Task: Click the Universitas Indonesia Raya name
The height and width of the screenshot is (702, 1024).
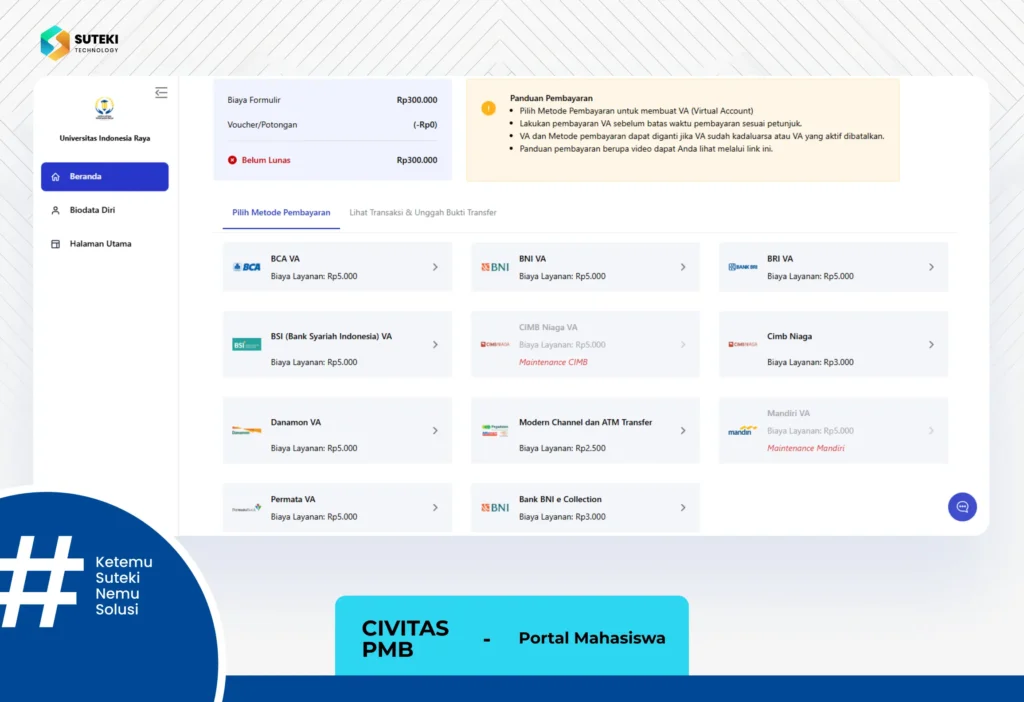Action: (x=104, y=138)
